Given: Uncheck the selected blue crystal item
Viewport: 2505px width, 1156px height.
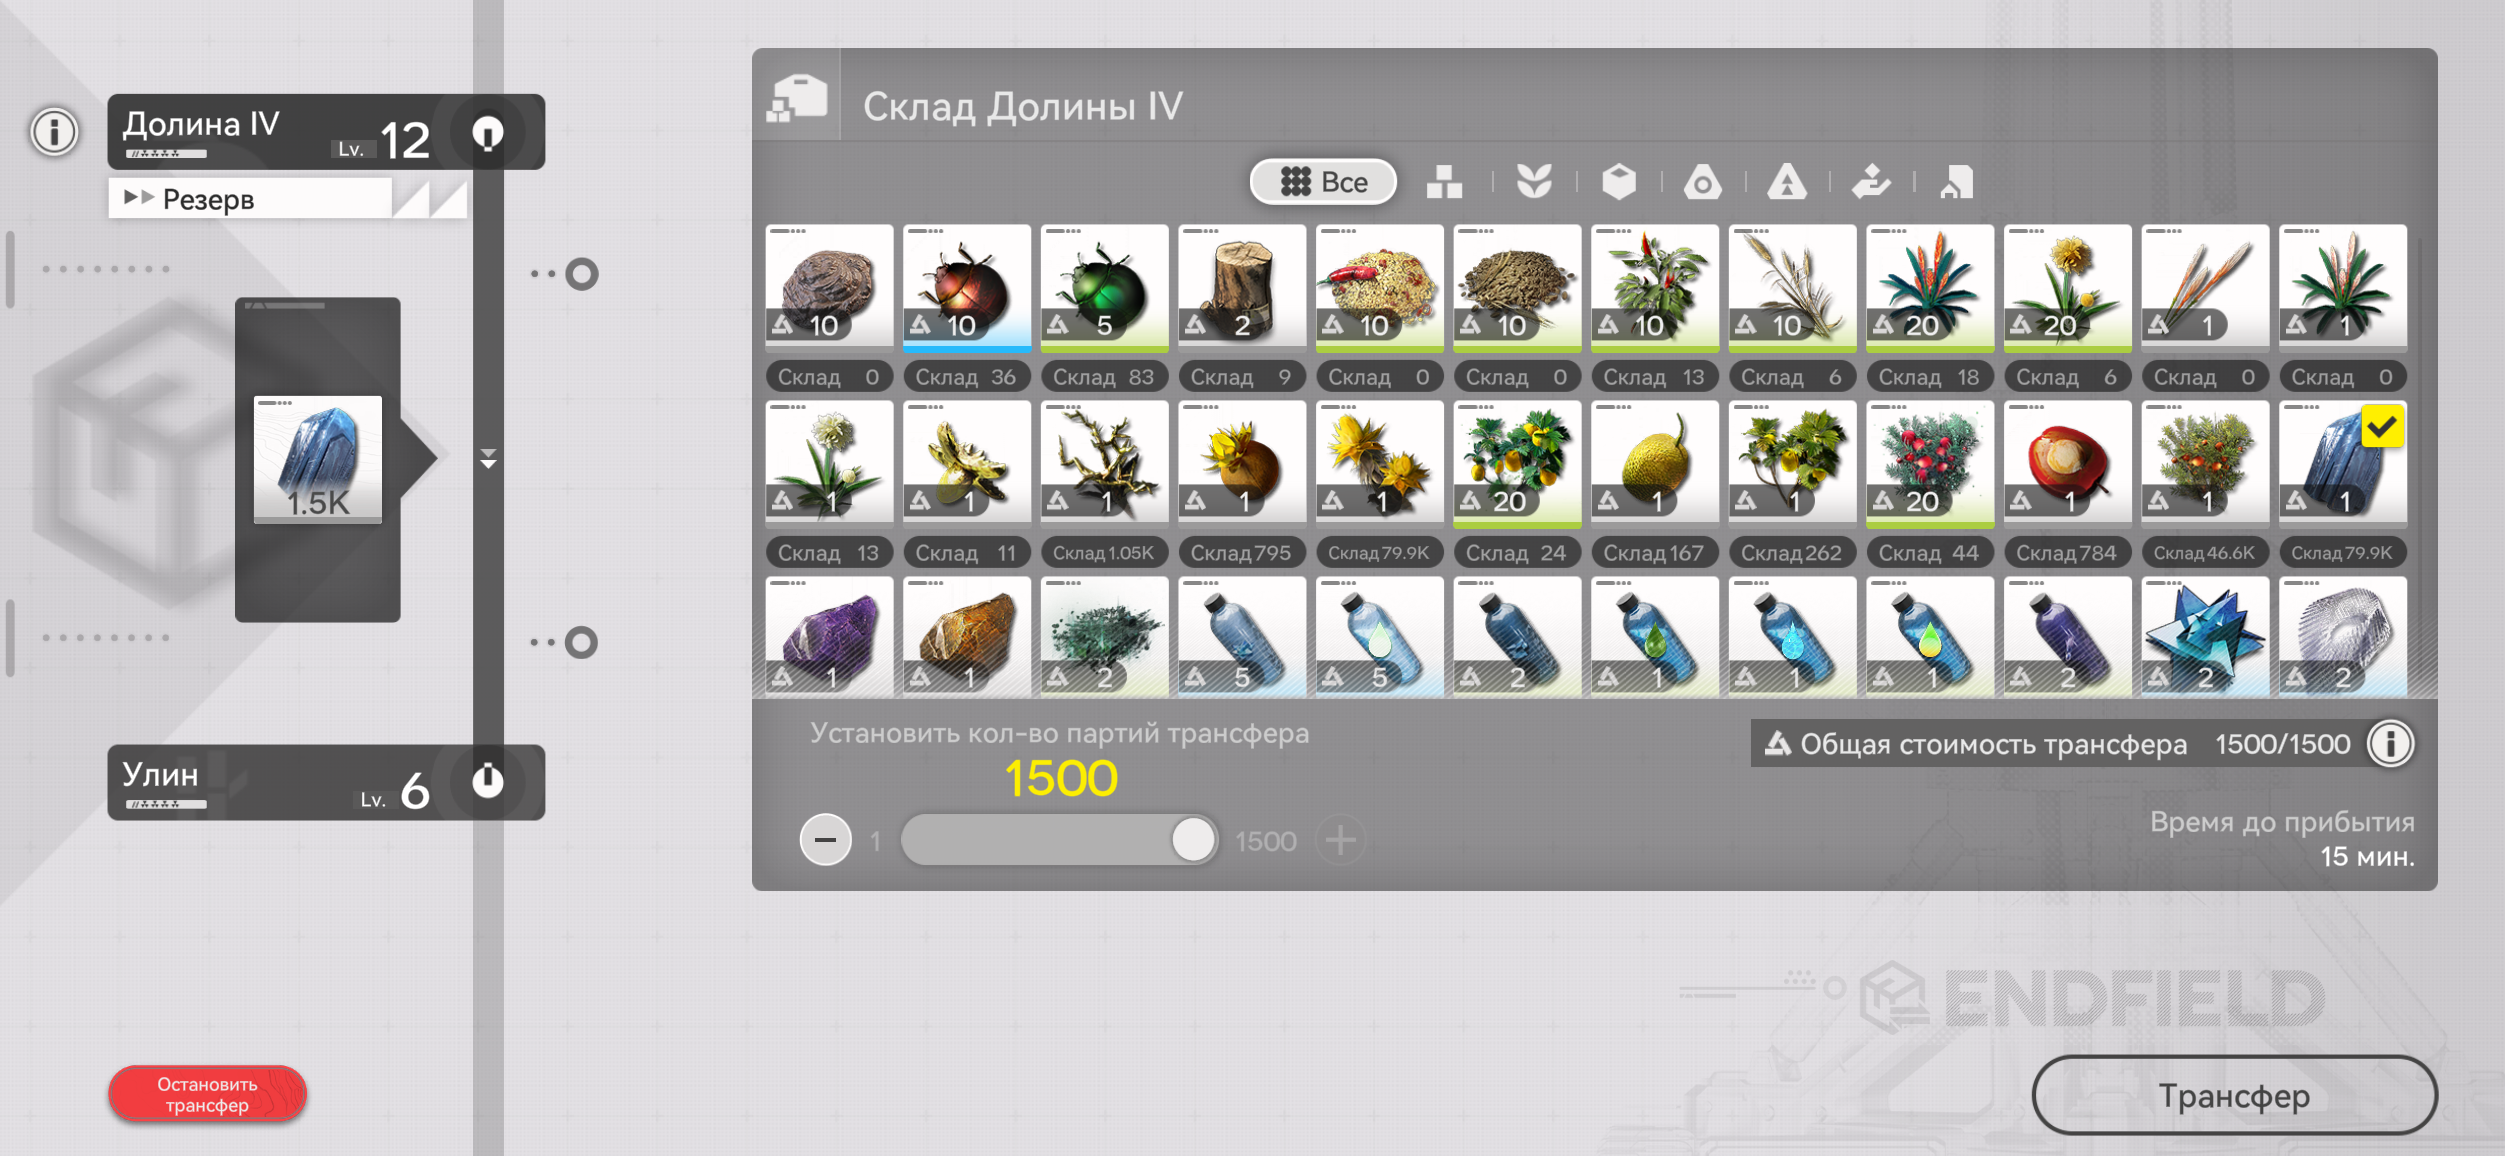Looking at the screenshot, I should pyautogui.click(x=2342, y=463).
